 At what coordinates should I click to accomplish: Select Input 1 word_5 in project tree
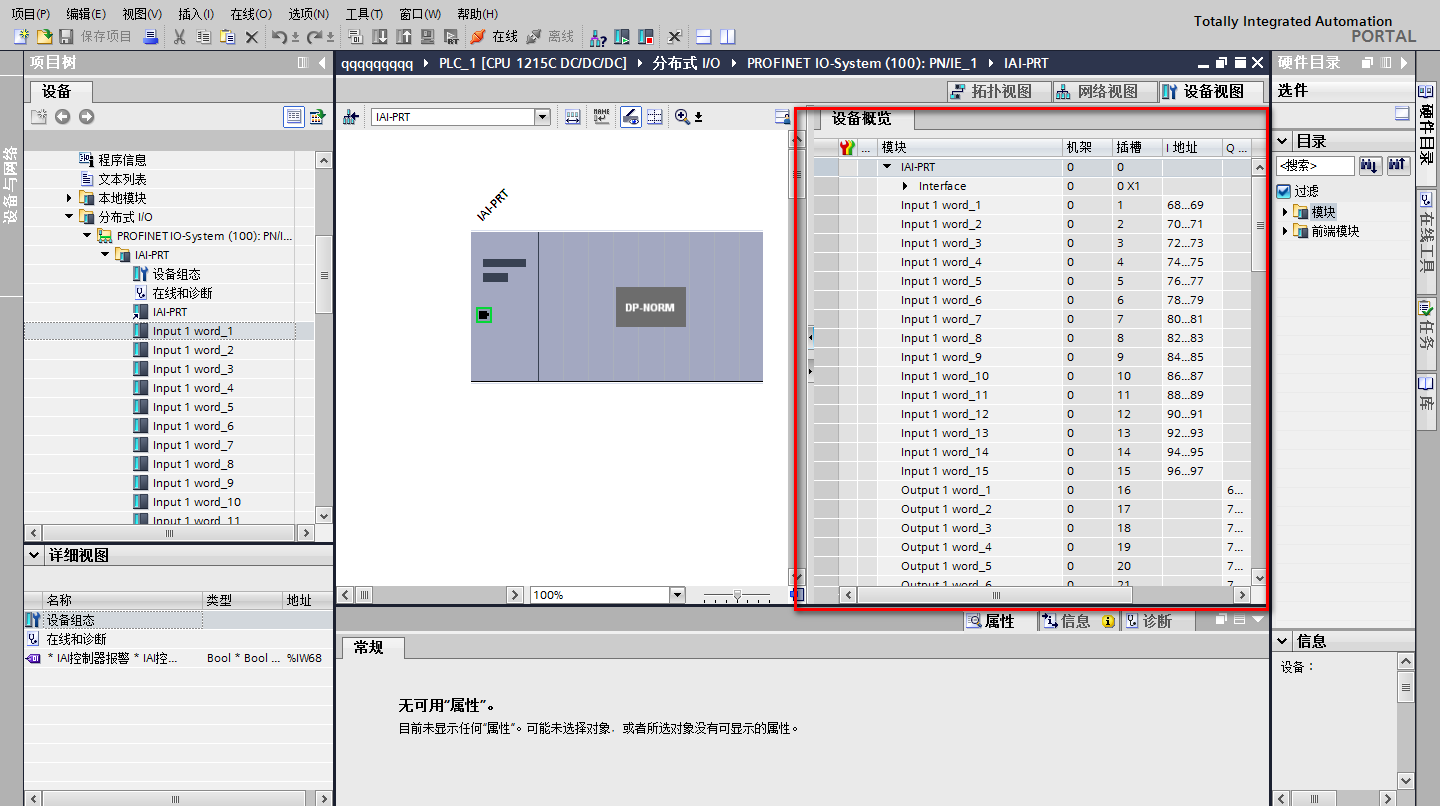pyautogui.click(x=193, y=407)
